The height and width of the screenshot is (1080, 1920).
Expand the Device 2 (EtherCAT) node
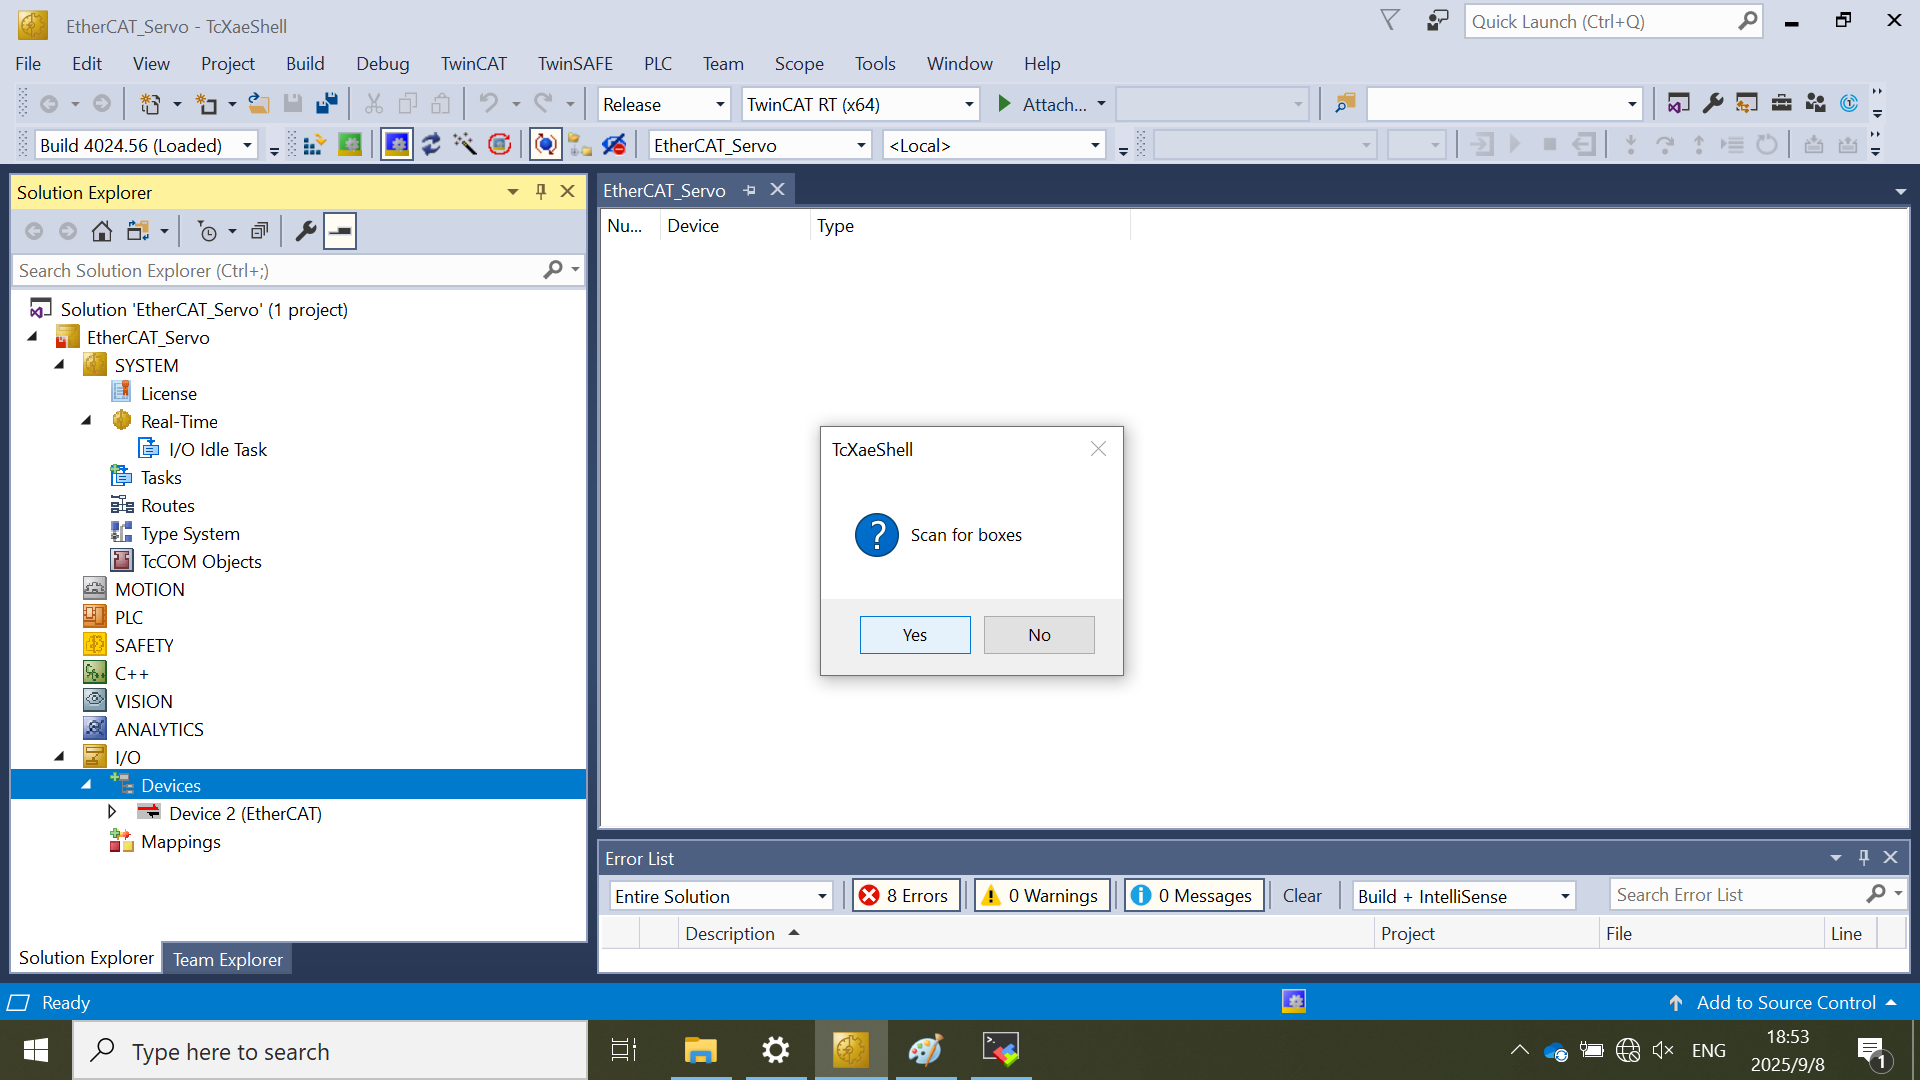[x=112, y=812]
